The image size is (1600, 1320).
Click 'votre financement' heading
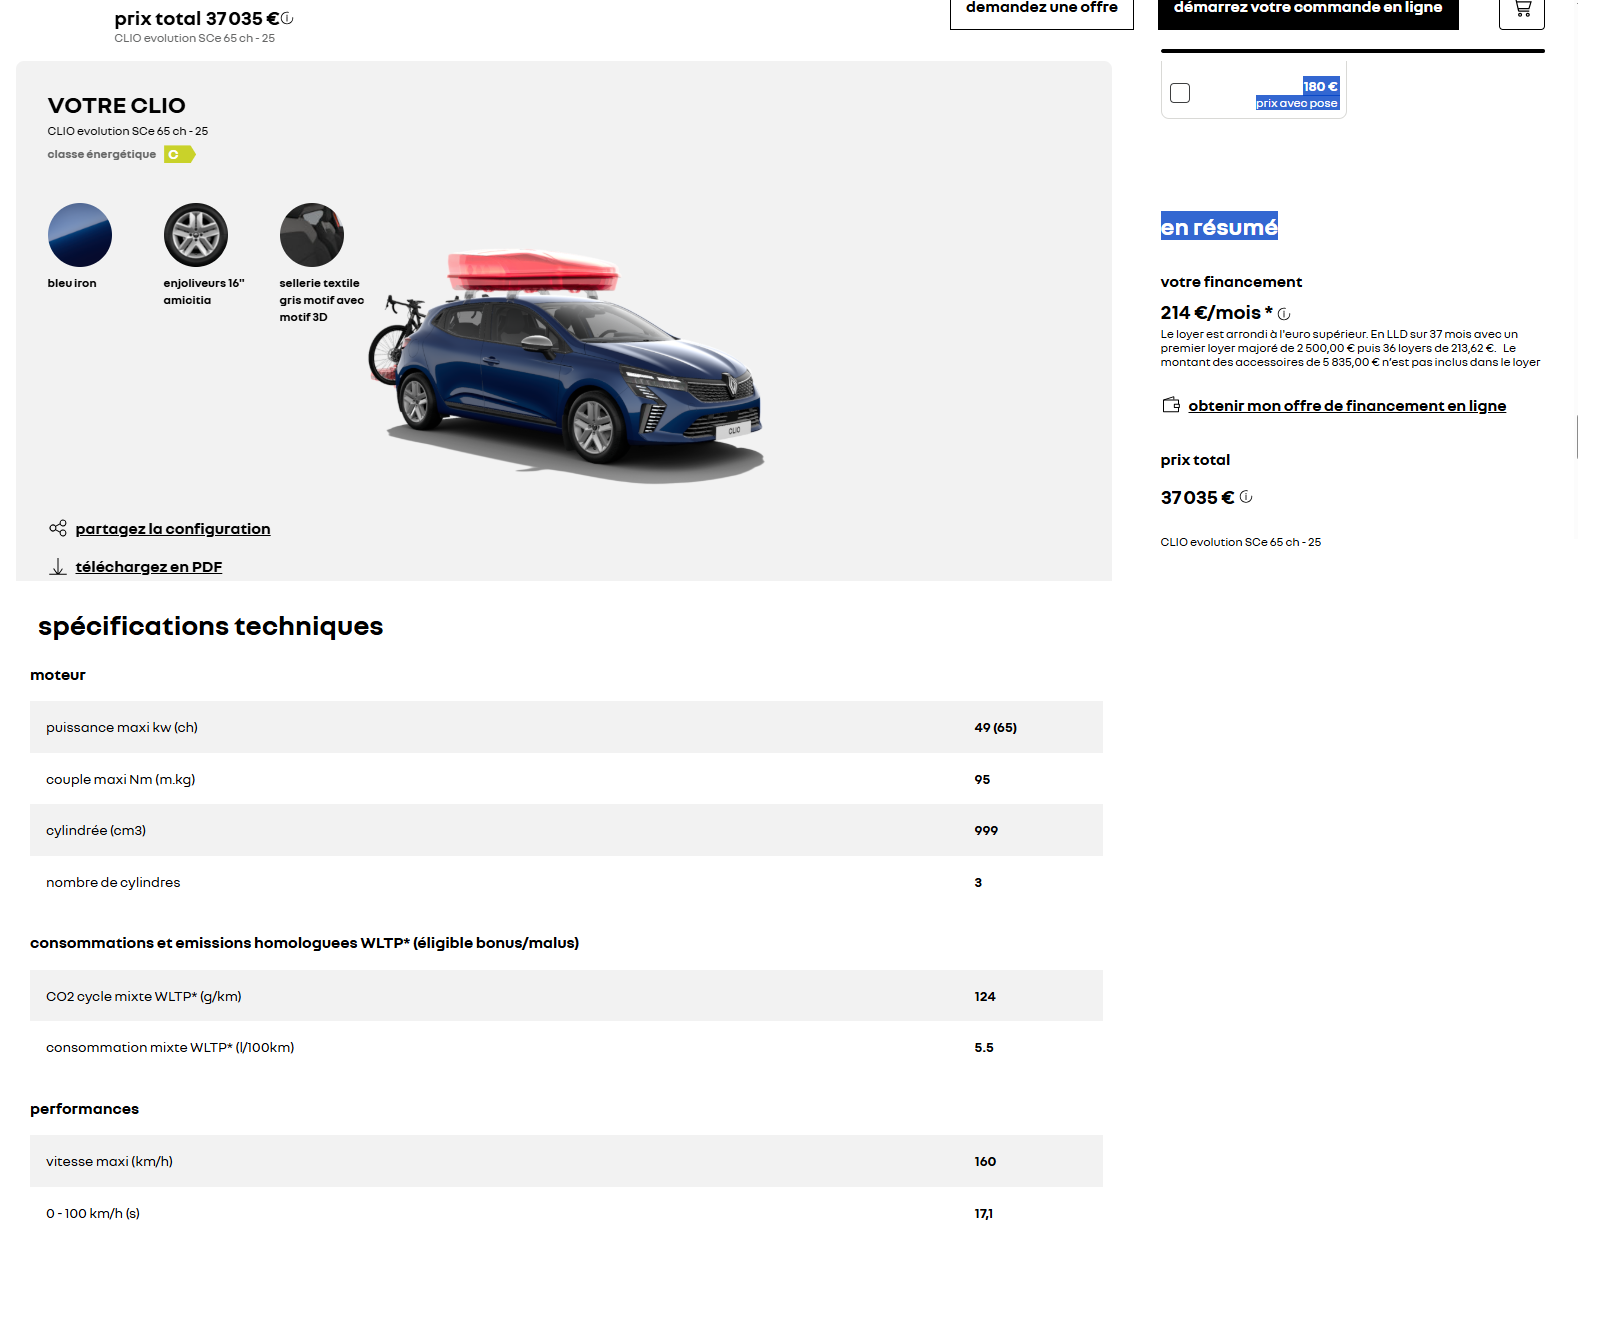pos(1231,282)
